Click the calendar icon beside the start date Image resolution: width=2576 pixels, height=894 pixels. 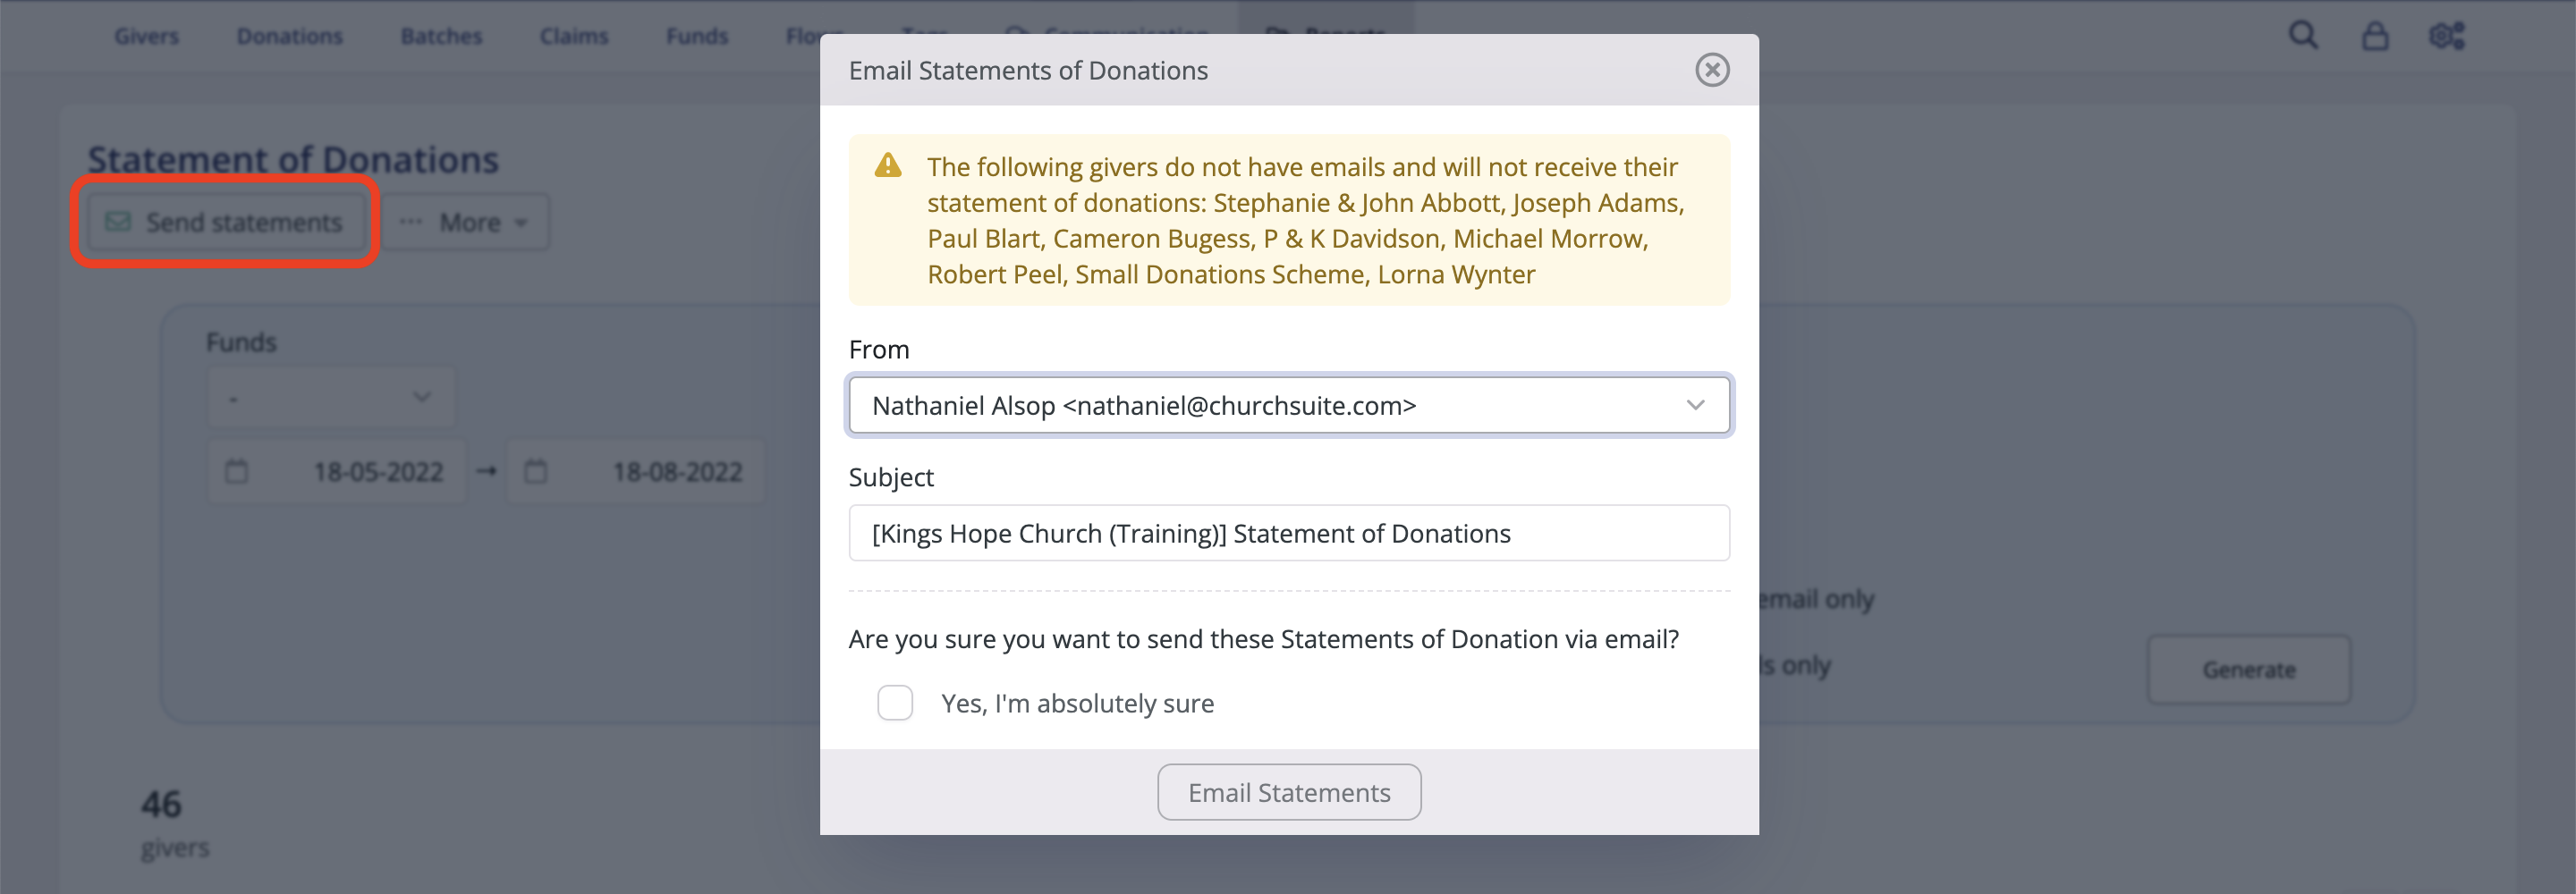pyautogui.click(x=238, y=470)
